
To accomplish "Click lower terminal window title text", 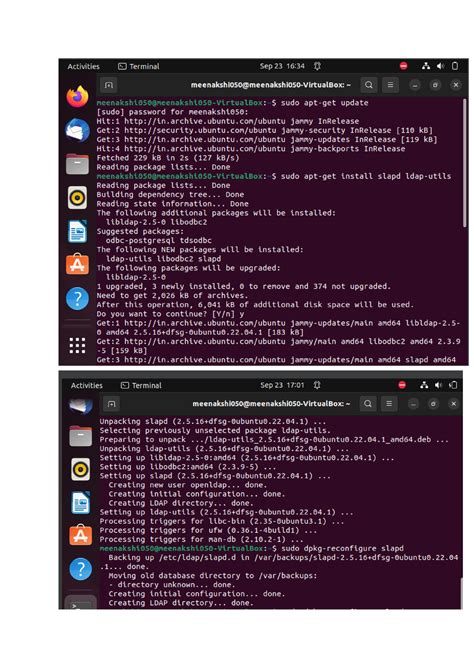I will [271, 404].
